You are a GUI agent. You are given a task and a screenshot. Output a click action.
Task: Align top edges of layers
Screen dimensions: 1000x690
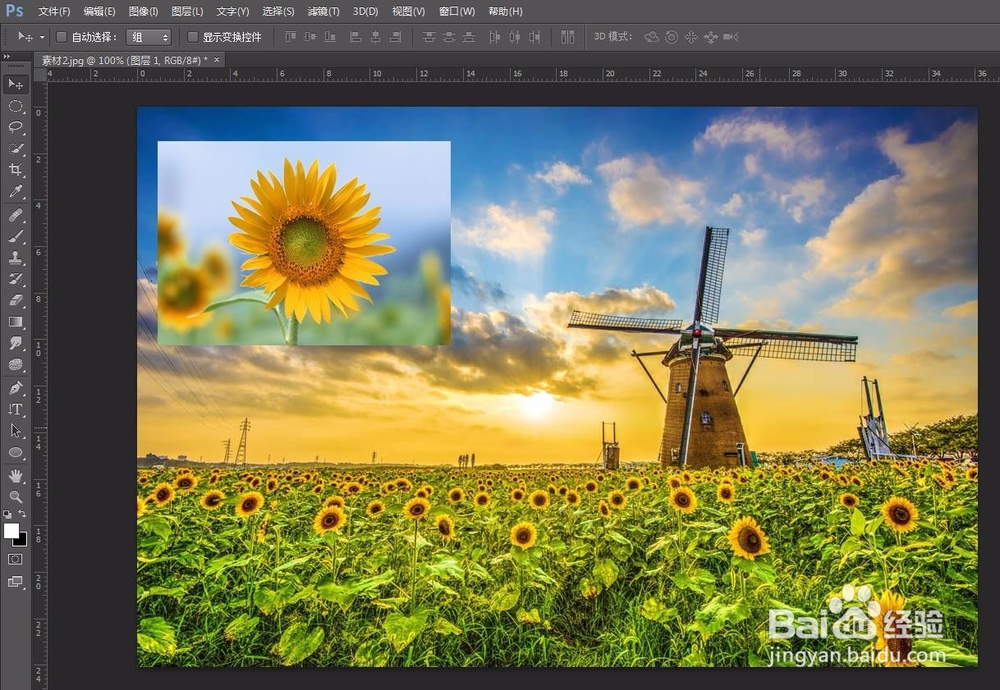click(x=290, y=37)
